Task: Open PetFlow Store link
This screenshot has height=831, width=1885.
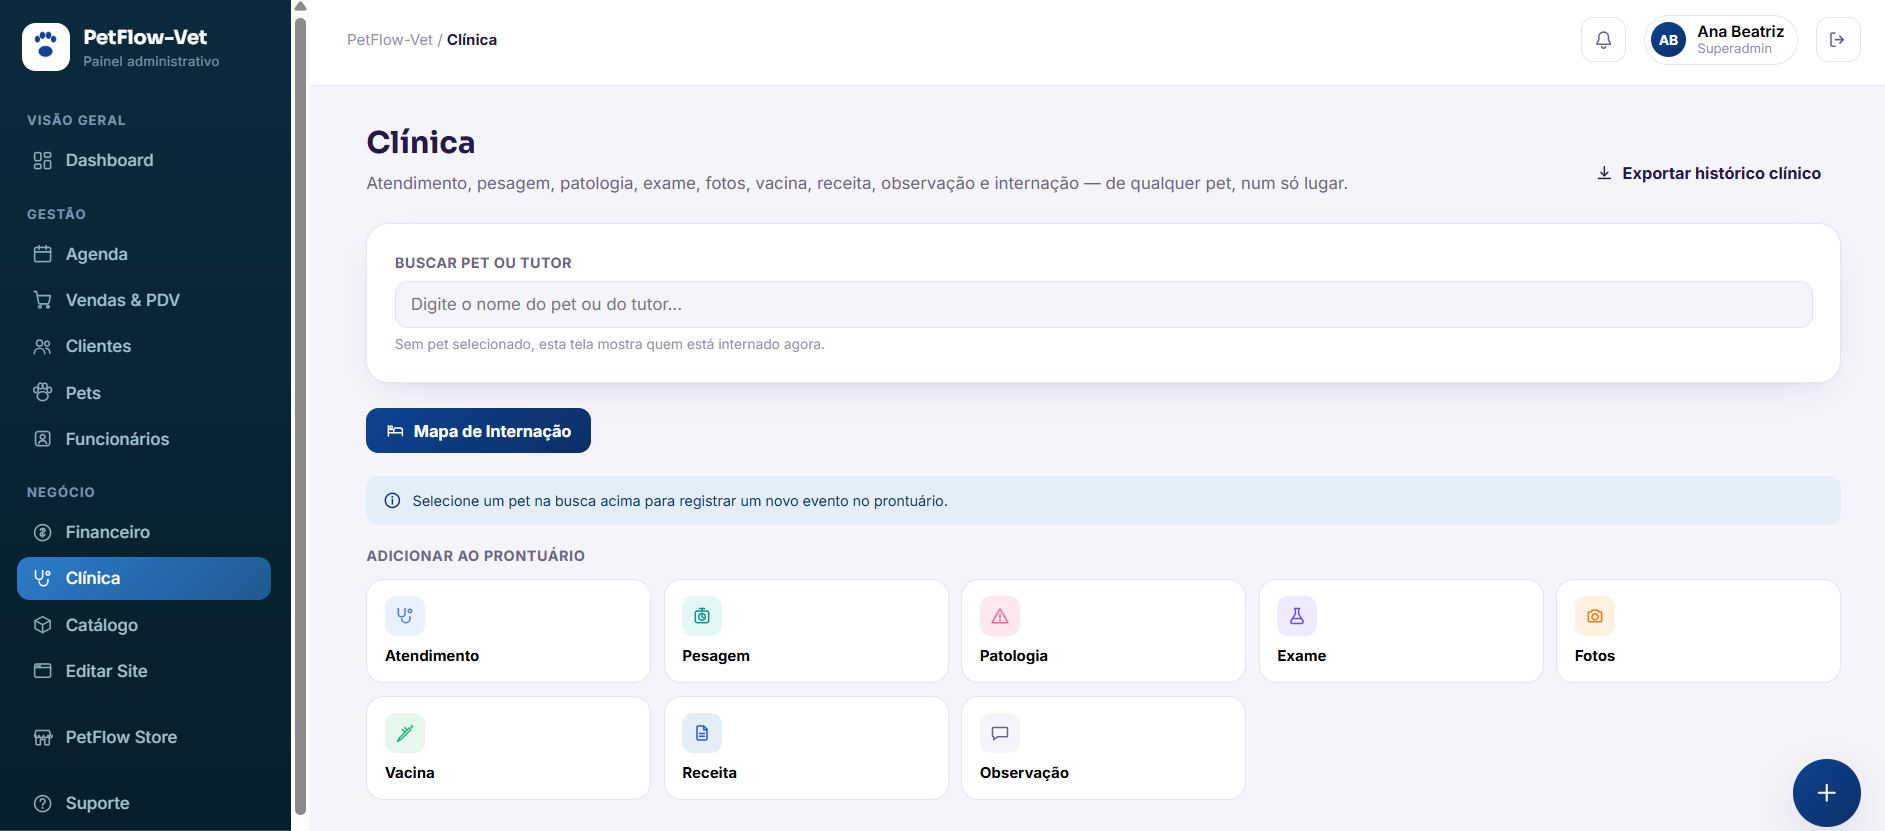Action: (144, 737)
